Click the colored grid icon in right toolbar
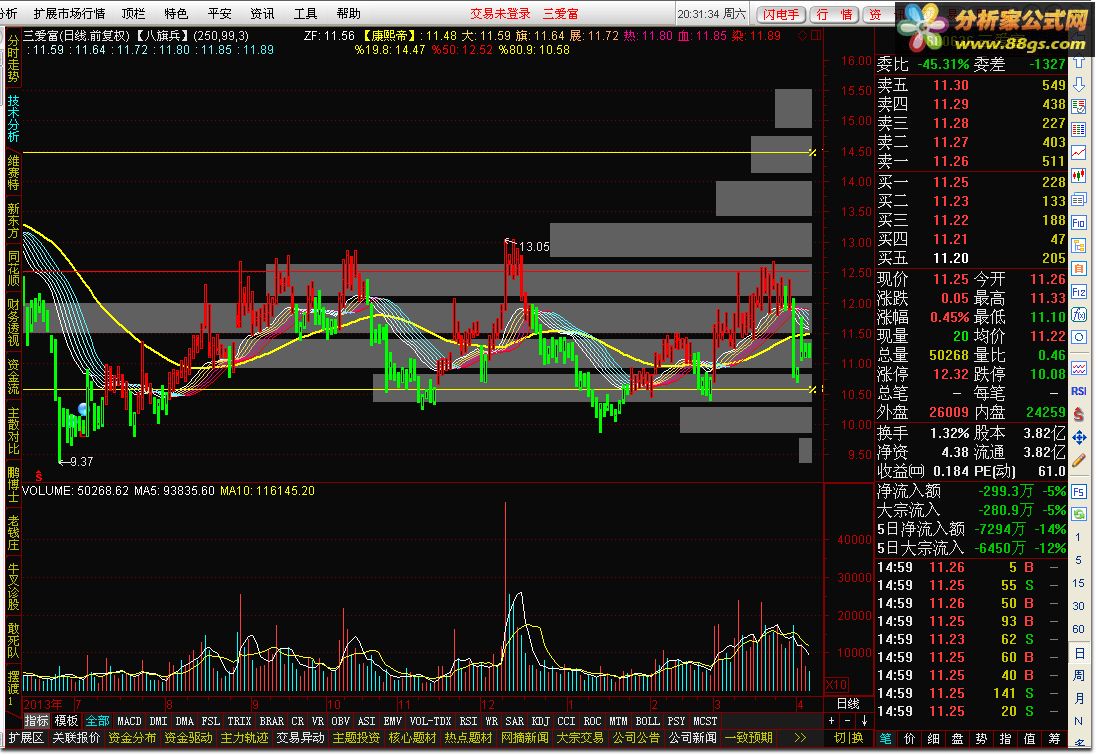 1079,129
